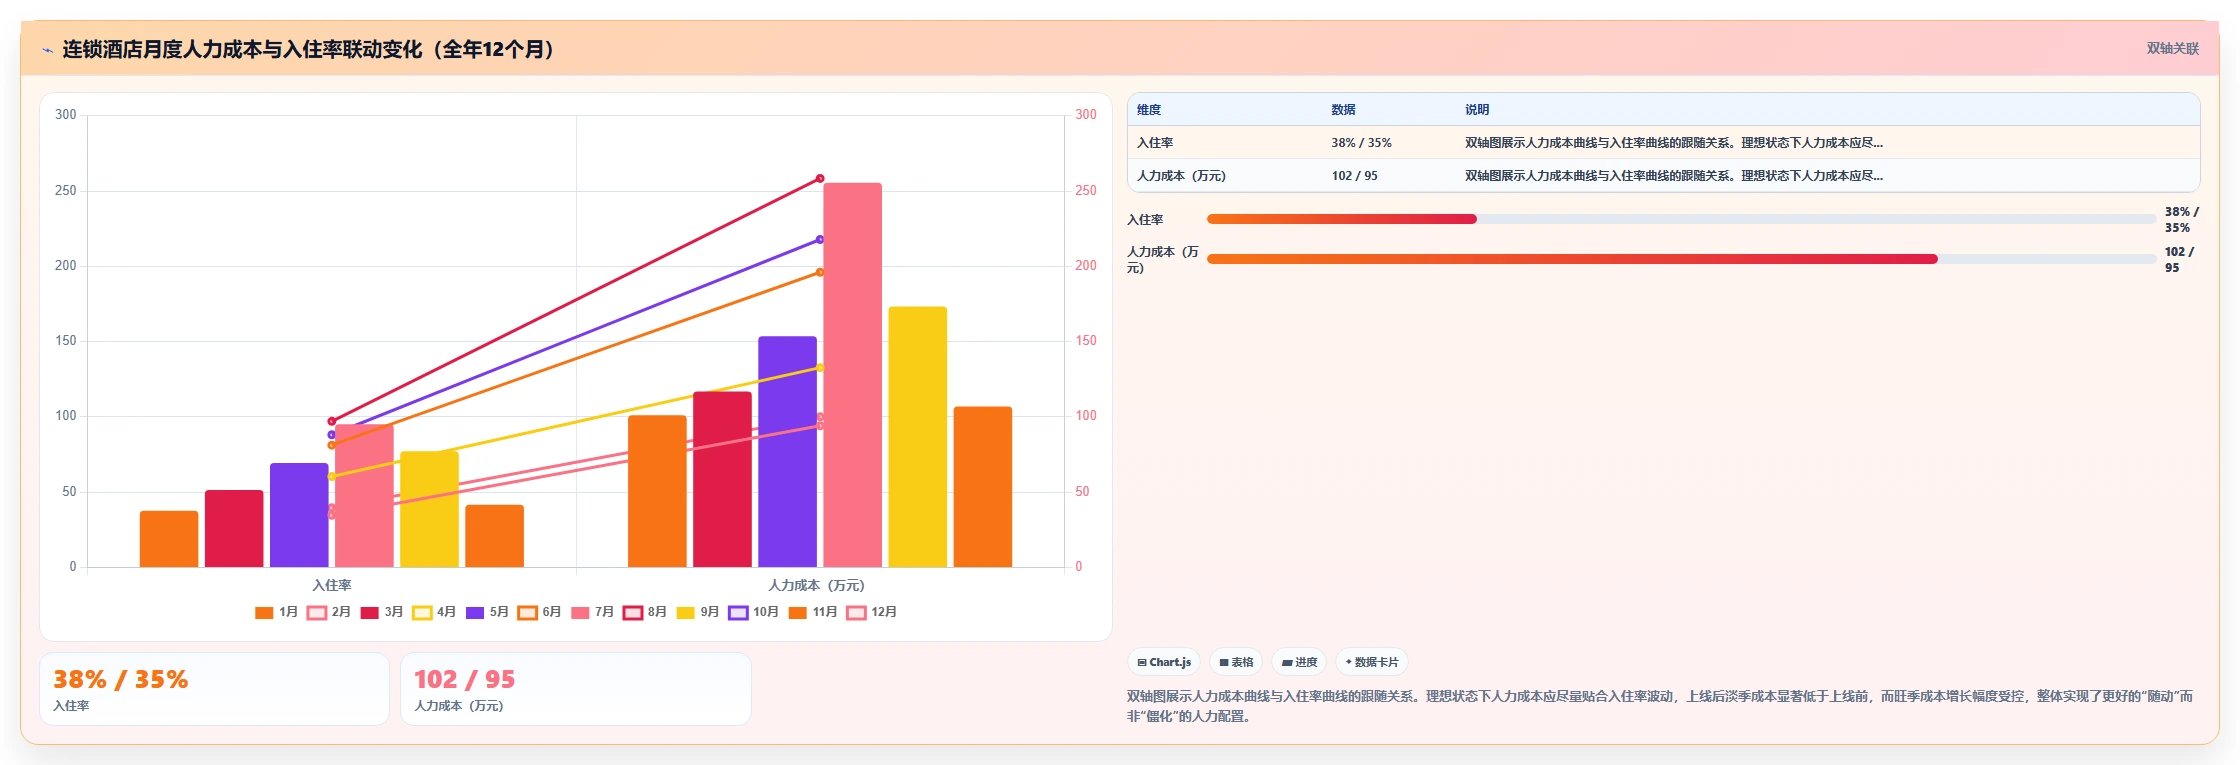
Task: Click the red 3月 bar in 入住率 group
Action: click(234, 529)
